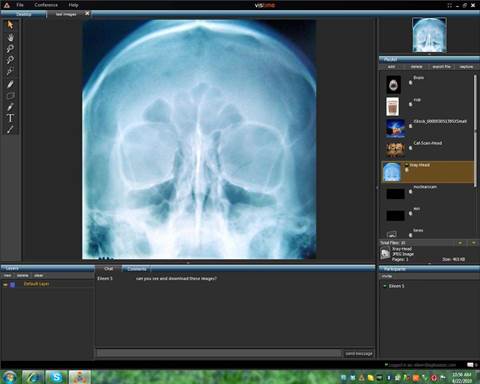Open the File menu
The width and height of the screenshot is (480, 384).
20,5
